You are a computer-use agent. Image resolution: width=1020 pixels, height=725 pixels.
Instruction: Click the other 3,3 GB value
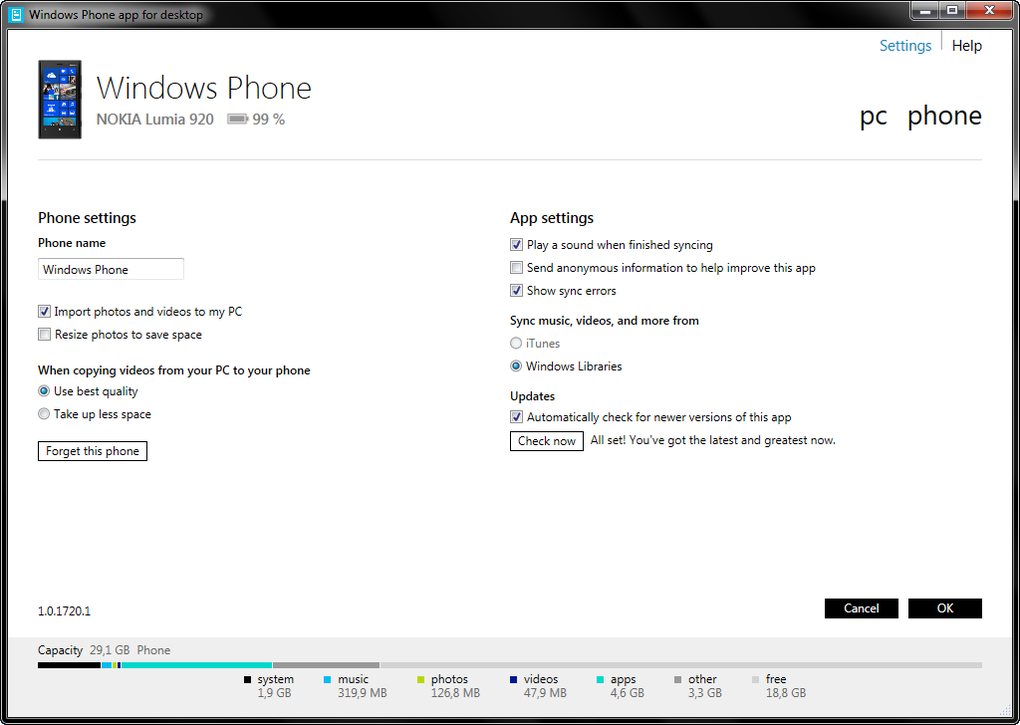pyautogui.click(x=705, y=693)
